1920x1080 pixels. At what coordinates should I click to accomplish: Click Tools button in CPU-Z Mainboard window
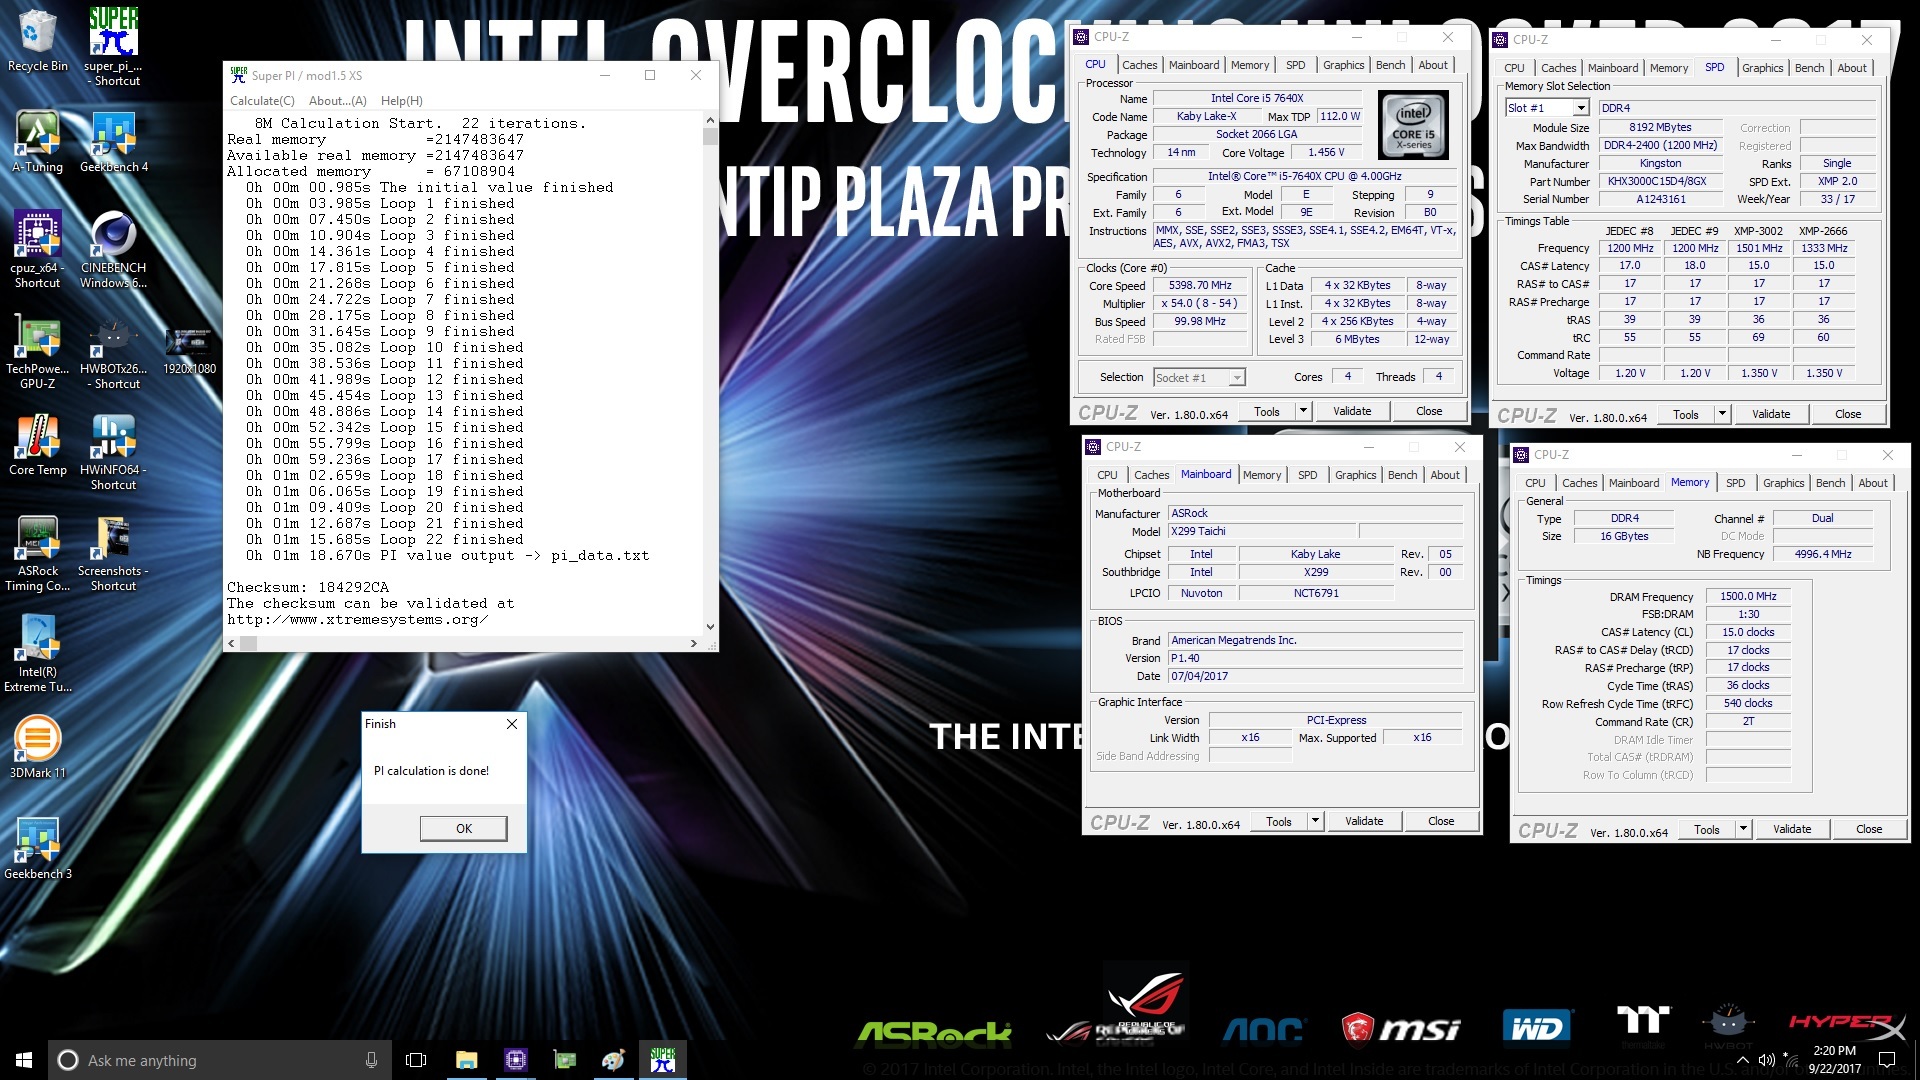tap(1278, 821)
